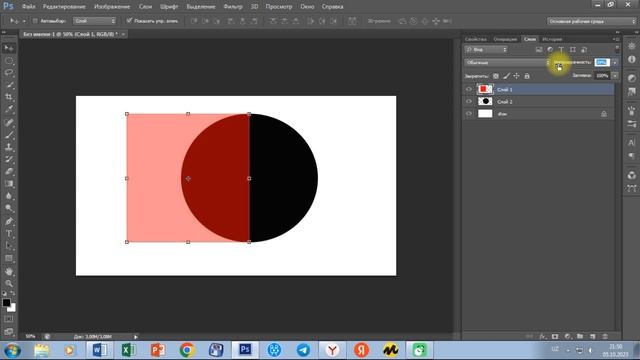This screenshot has width=640, height=360.
Task: Open the auto-select Слой dropdown
Action: (95, 21)
